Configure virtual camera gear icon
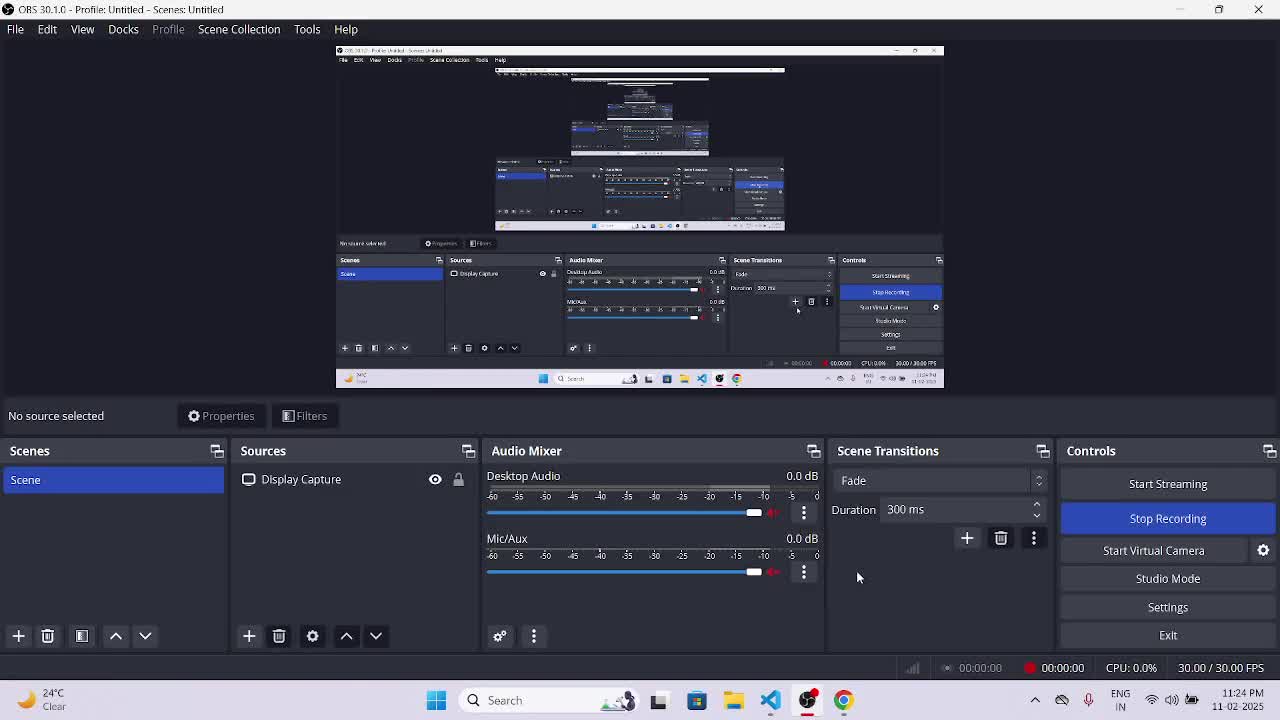 1263,550
